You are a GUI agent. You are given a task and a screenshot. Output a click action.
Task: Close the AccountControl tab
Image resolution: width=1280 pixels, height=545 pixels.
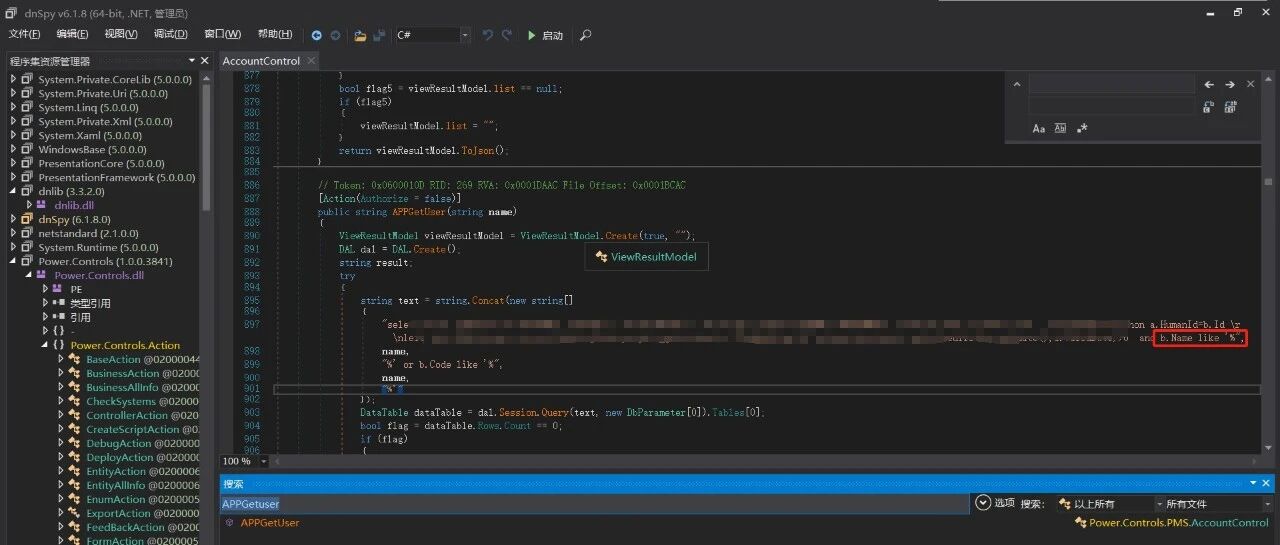[310, 61]
